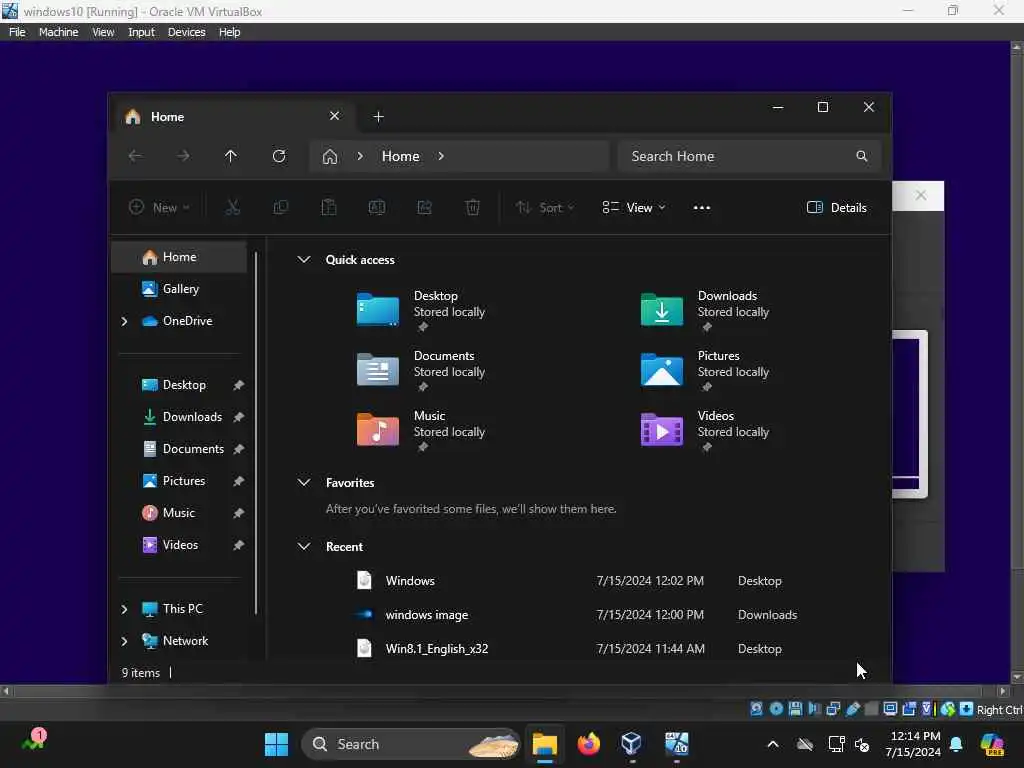The image size is (1024, 768).
Task: Open the New dropdown button
Action: (159, 208)
